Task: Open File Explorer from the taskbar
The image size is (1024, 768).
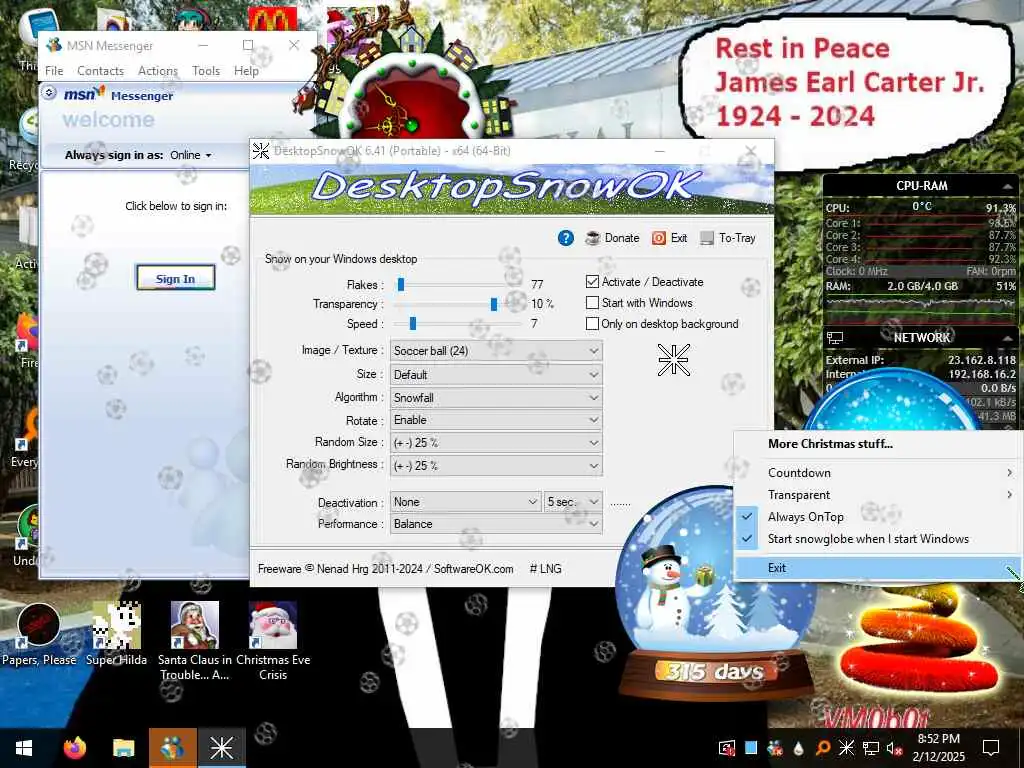Action: click(123, 748)
